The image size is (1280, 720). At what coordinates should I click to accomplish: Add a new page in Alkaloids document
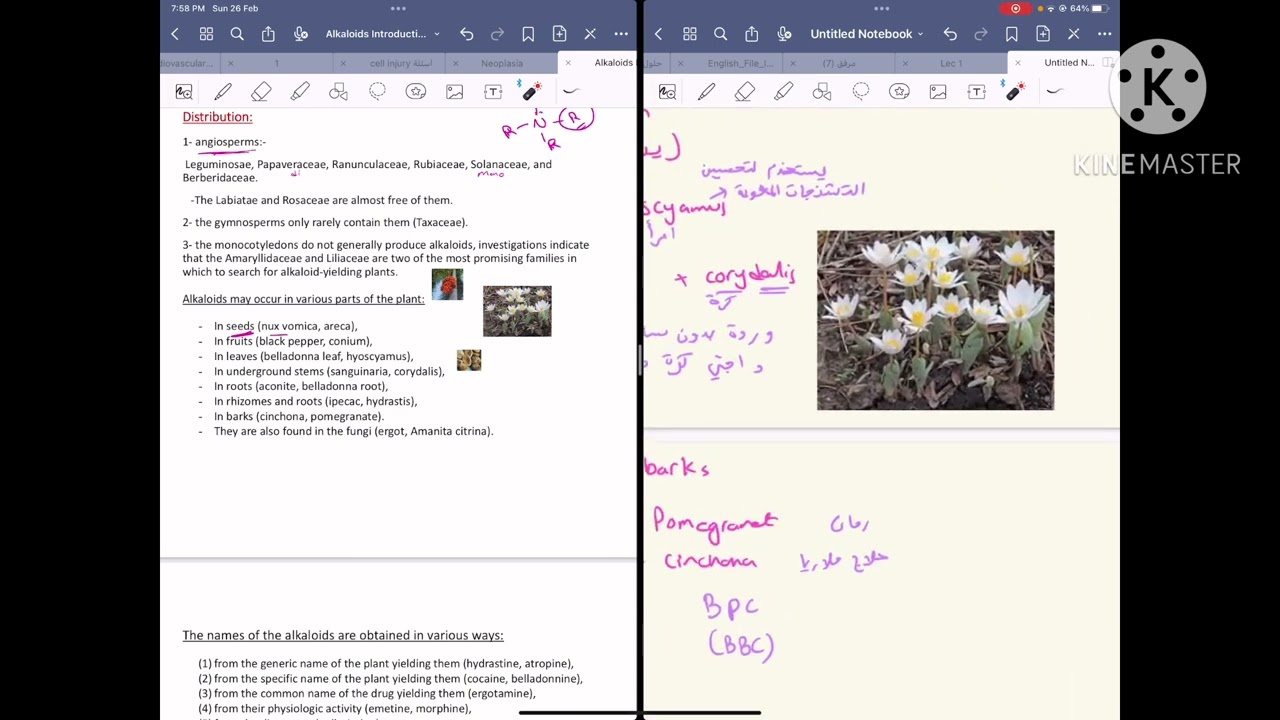[x=559, y=34]
